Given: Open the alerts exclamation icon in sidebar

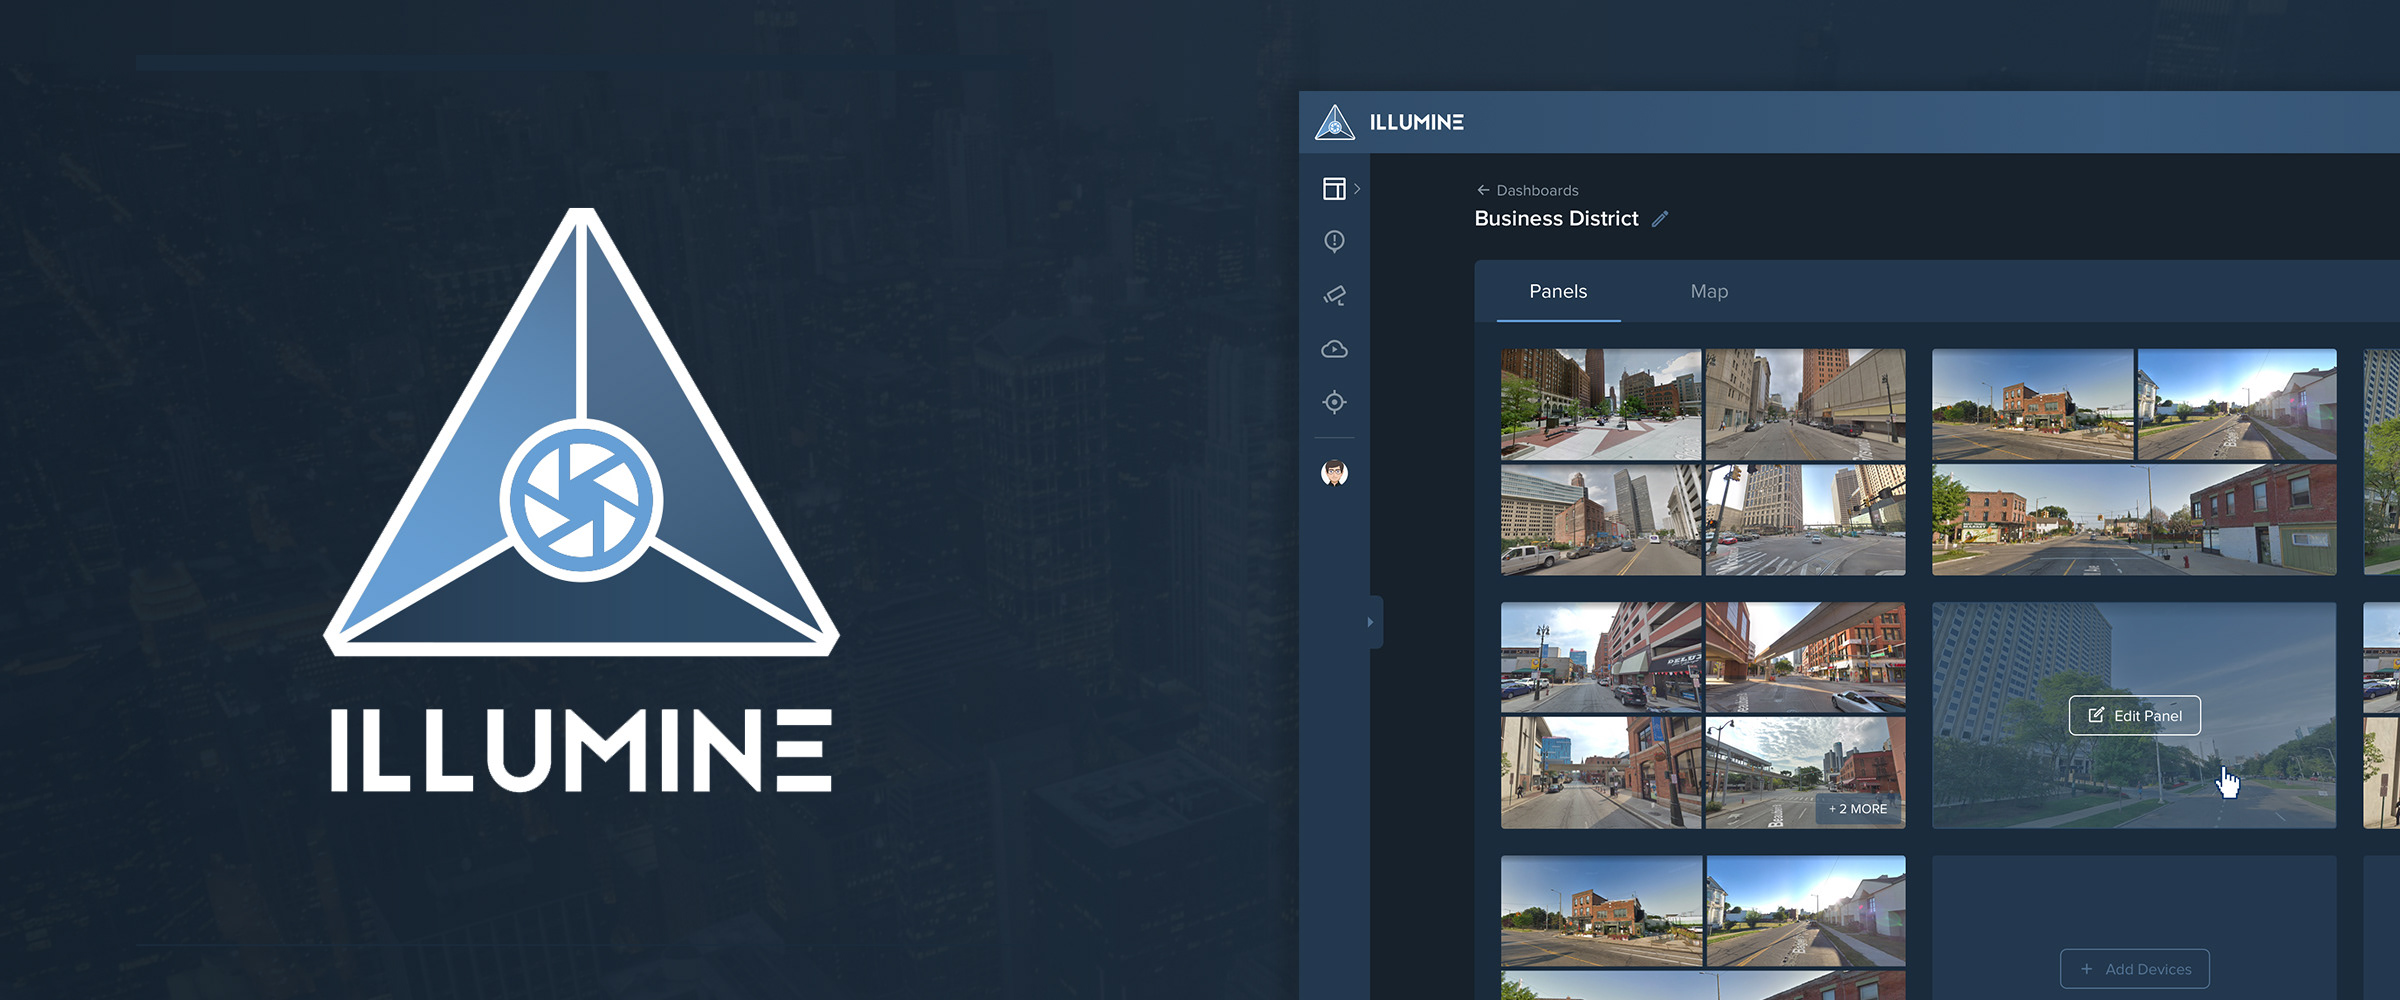Looking at the screenshot, I should coord(1334,242).
